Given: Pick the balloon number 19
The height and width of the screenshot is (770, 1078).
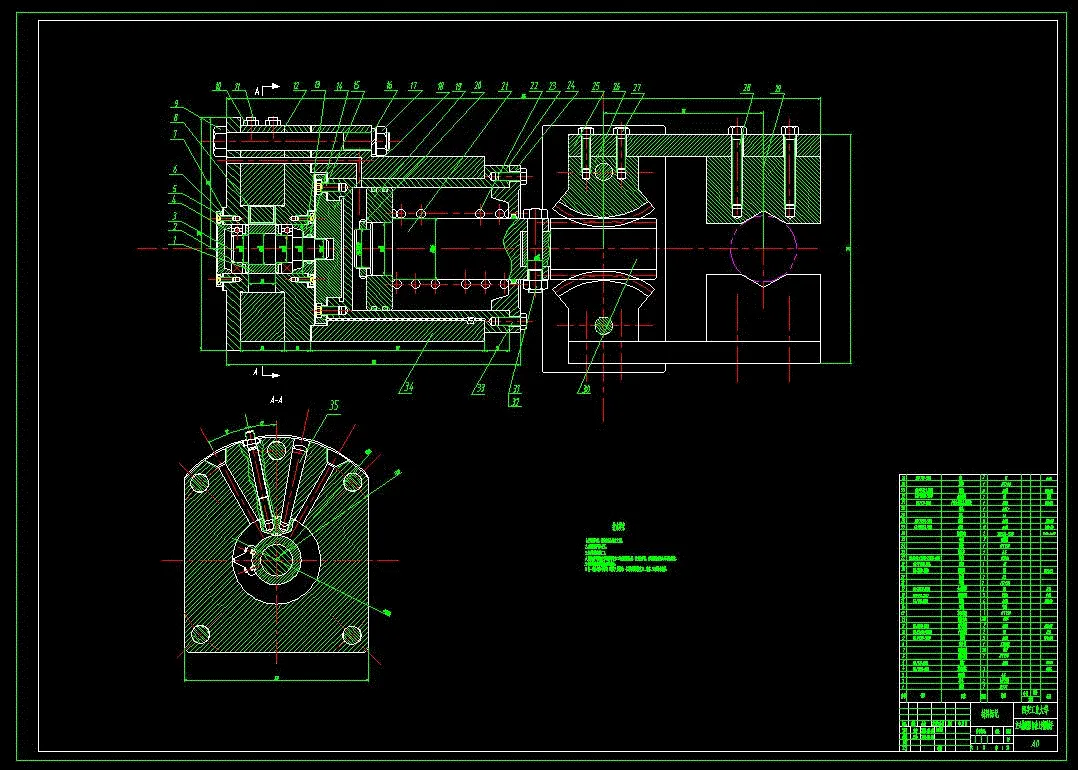Looking at the screenshot, I should (x=459, y=87).
